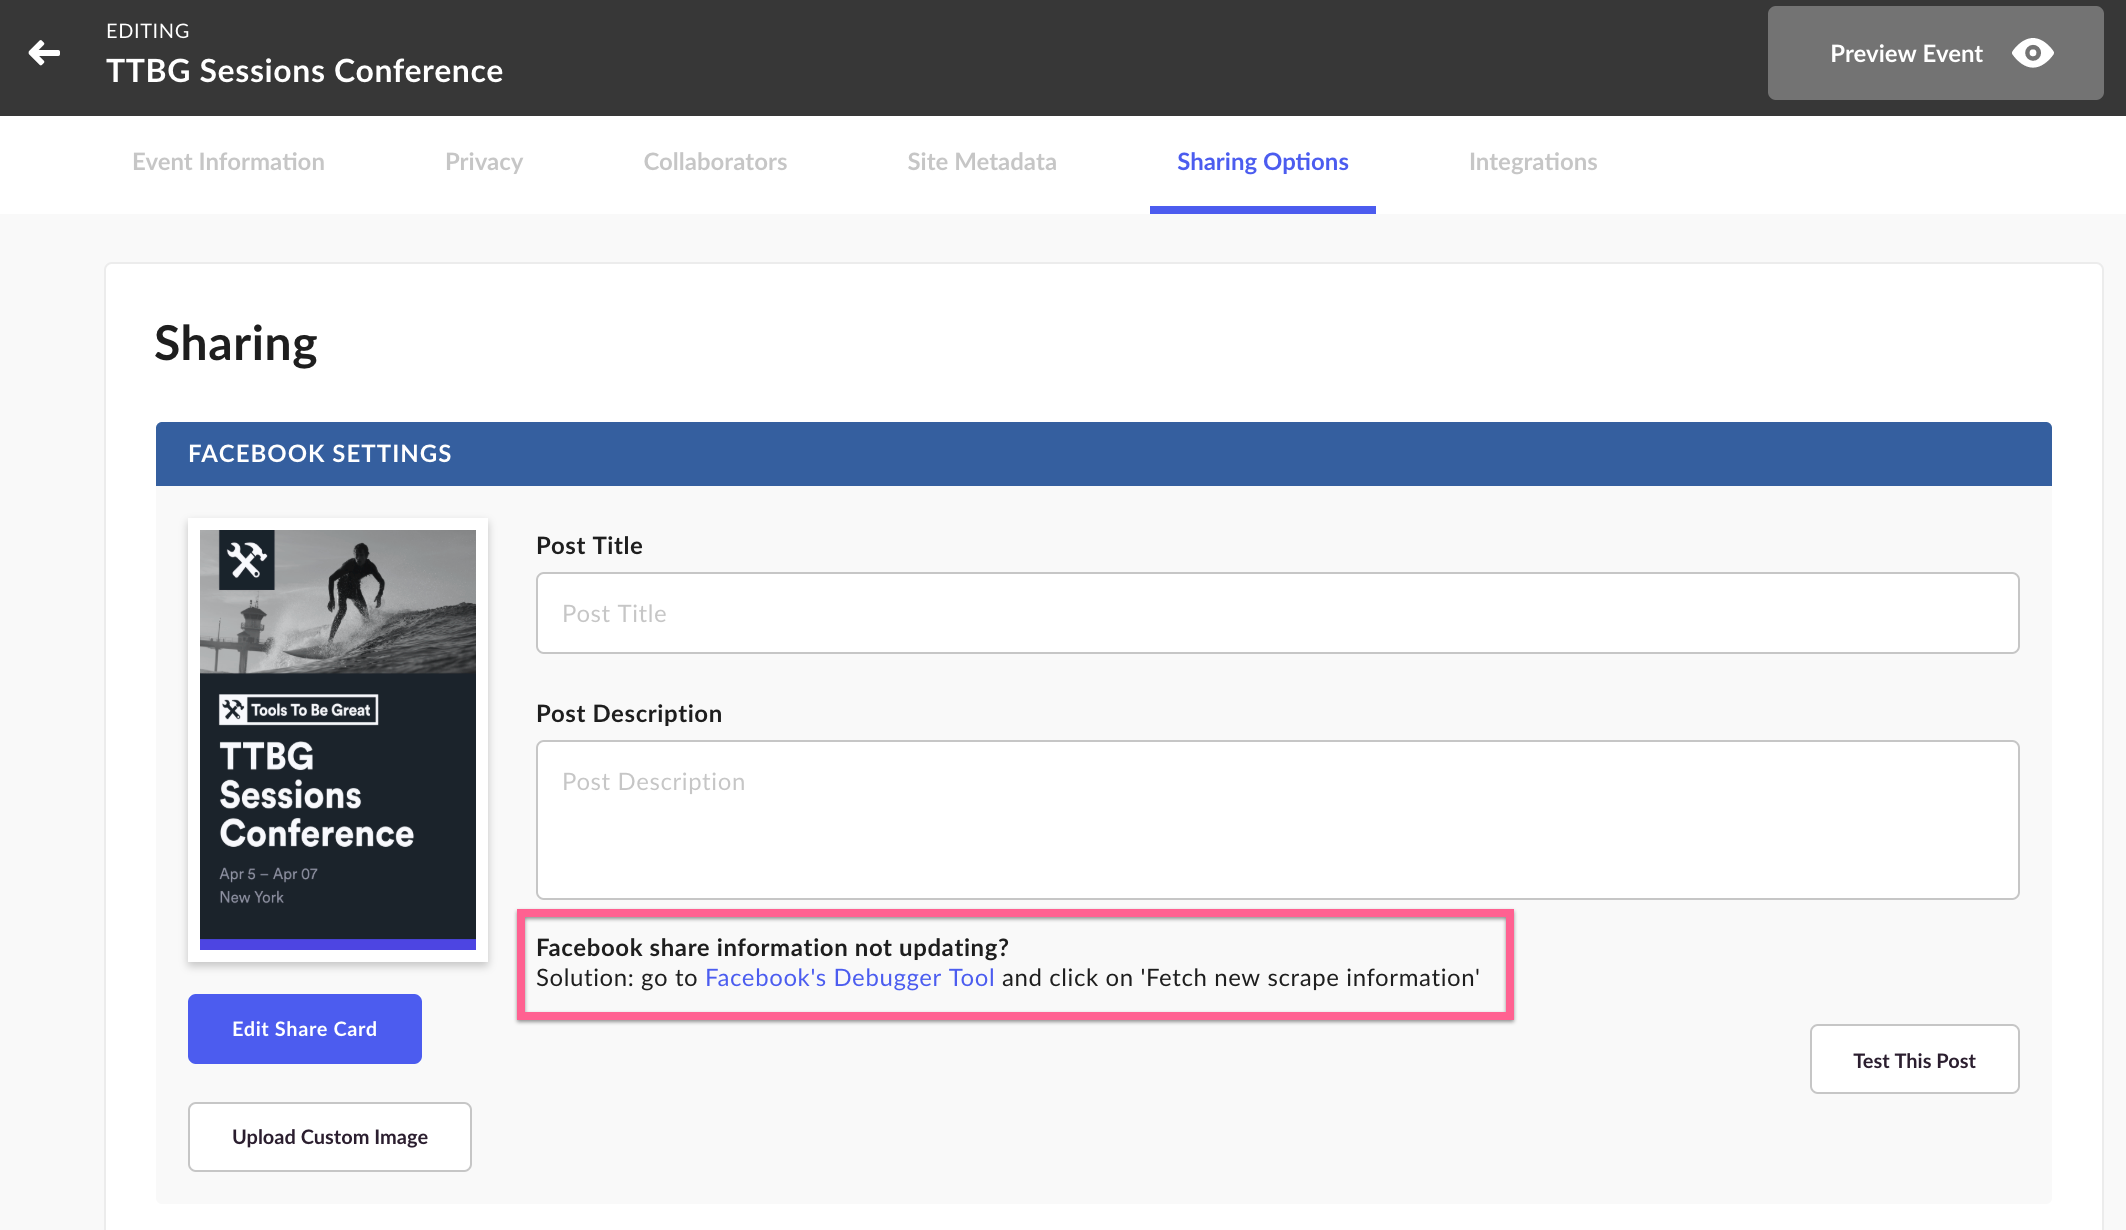Click the Collaborators tab
Screen dimensions: 2126x1230
(x=716, y=163)
